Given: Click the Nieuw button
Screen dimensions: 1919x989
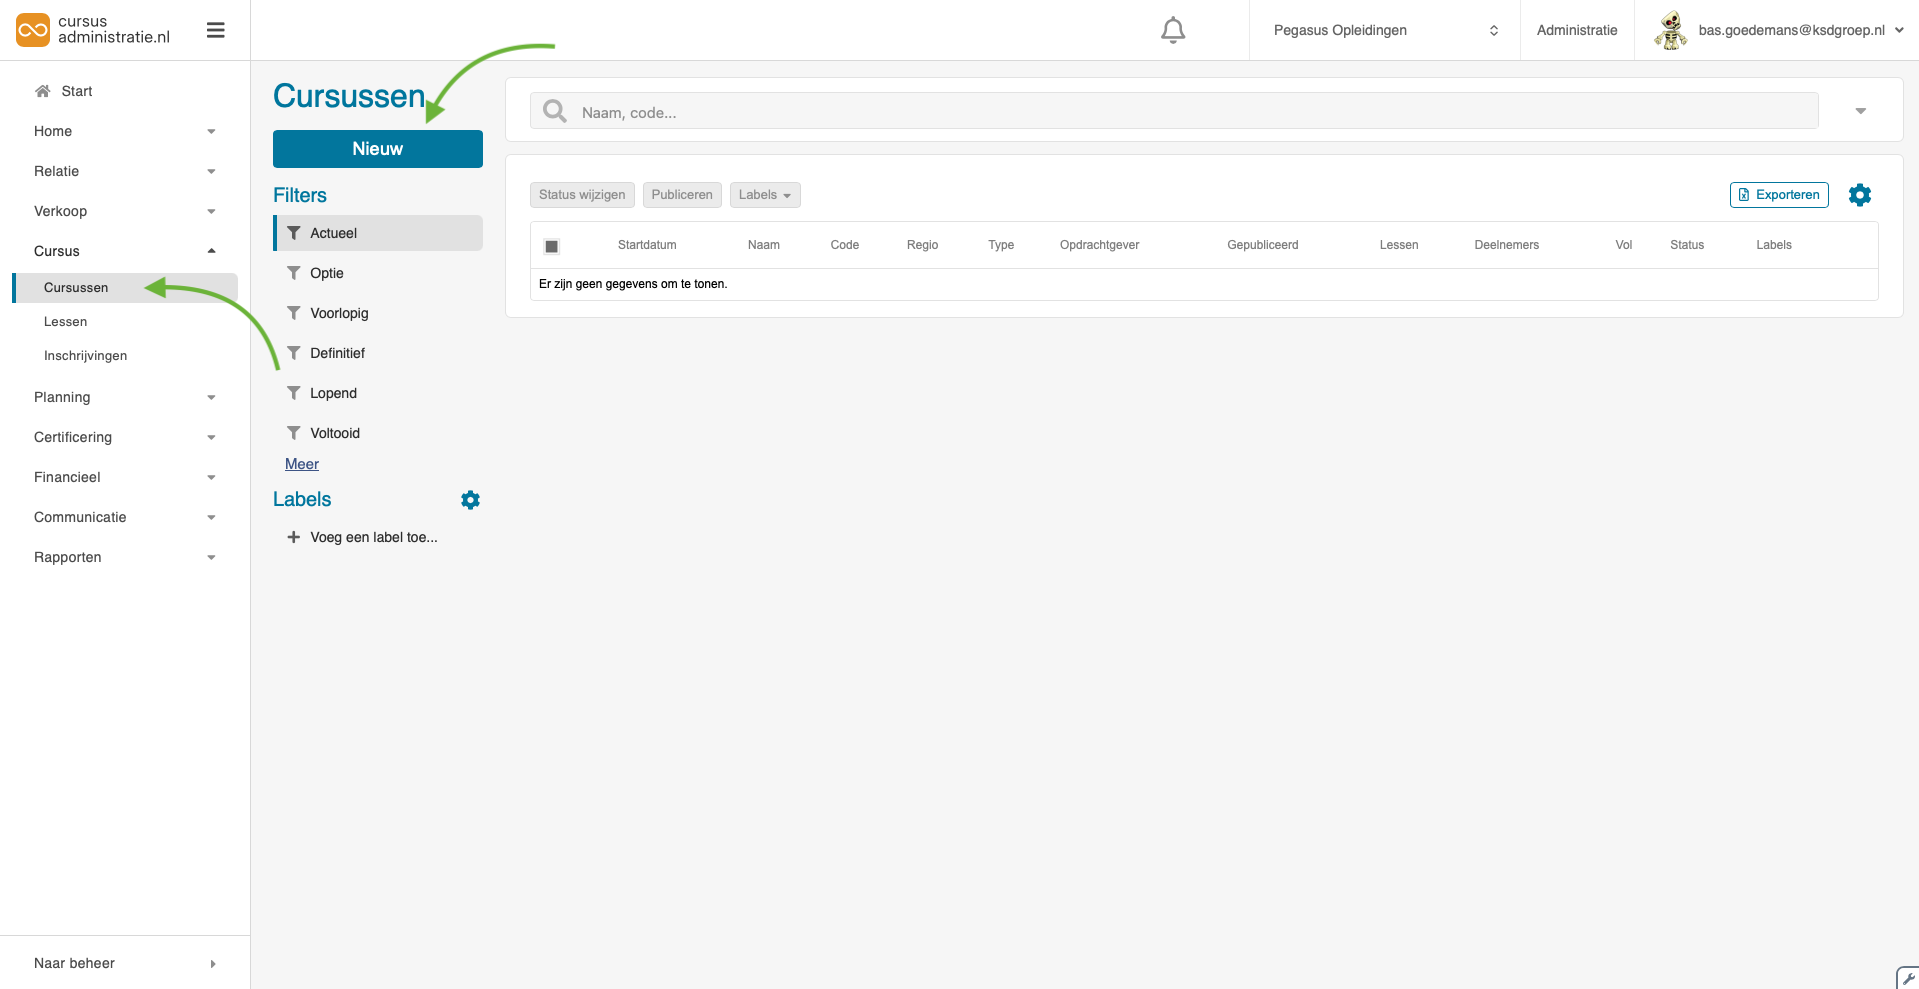Looking at the screenshot, I should (x=377, y=149).
